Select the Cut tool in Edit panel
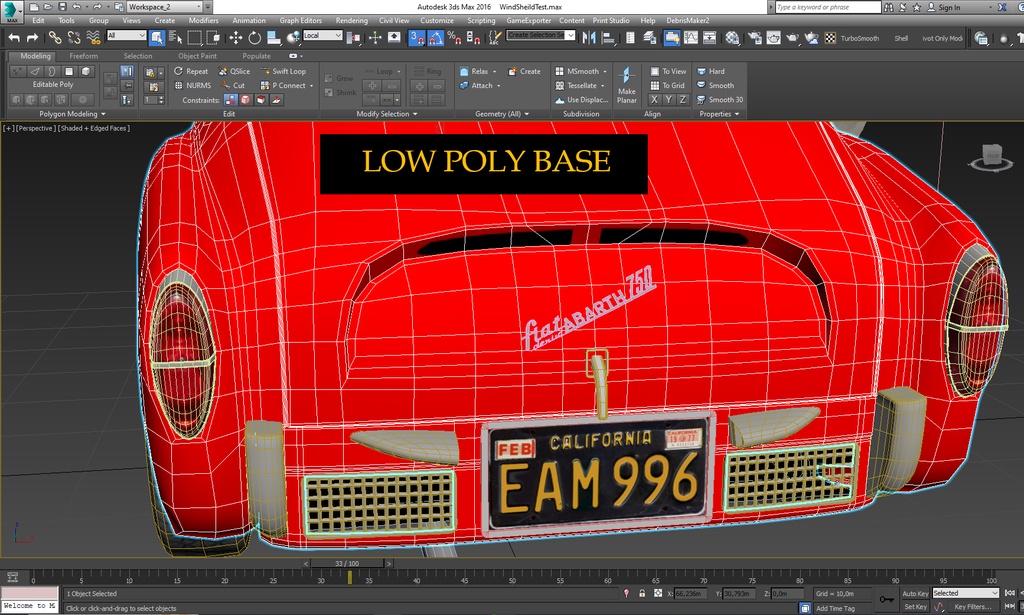Viewport: 1024px width, 615px height. pos(232,85)
